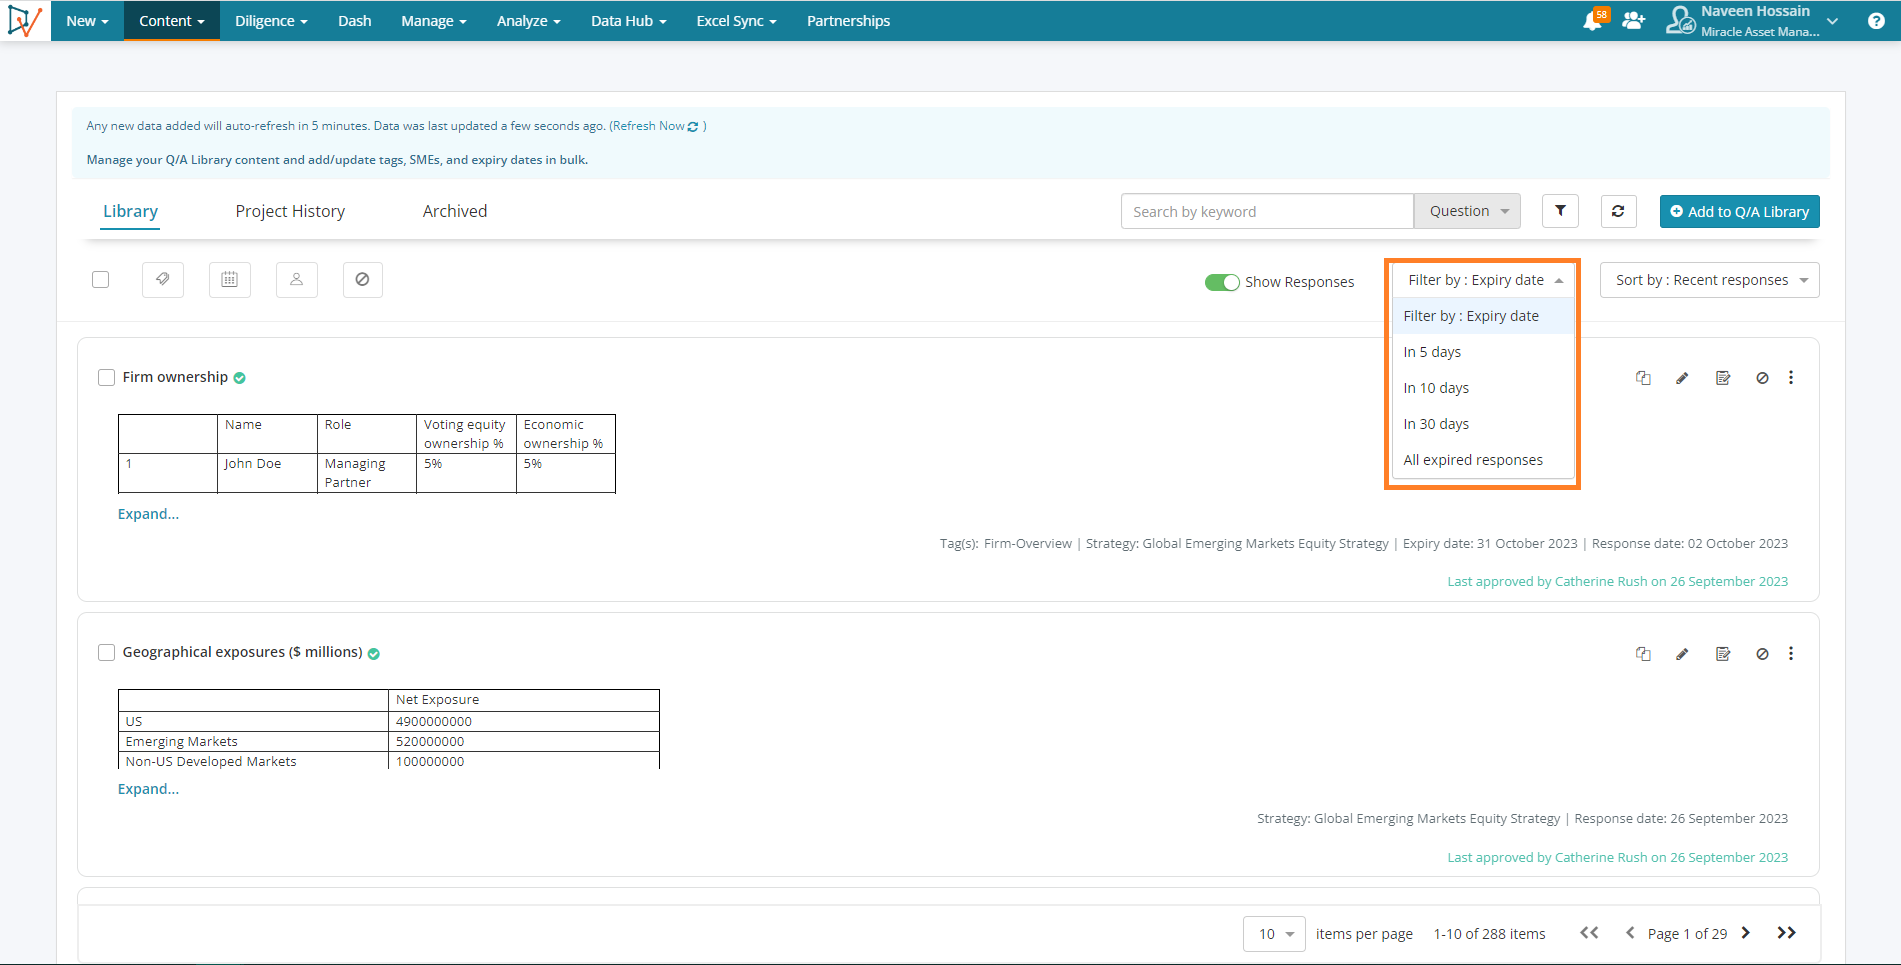Open the Excel Sync dropdown menu

[736, 21]
